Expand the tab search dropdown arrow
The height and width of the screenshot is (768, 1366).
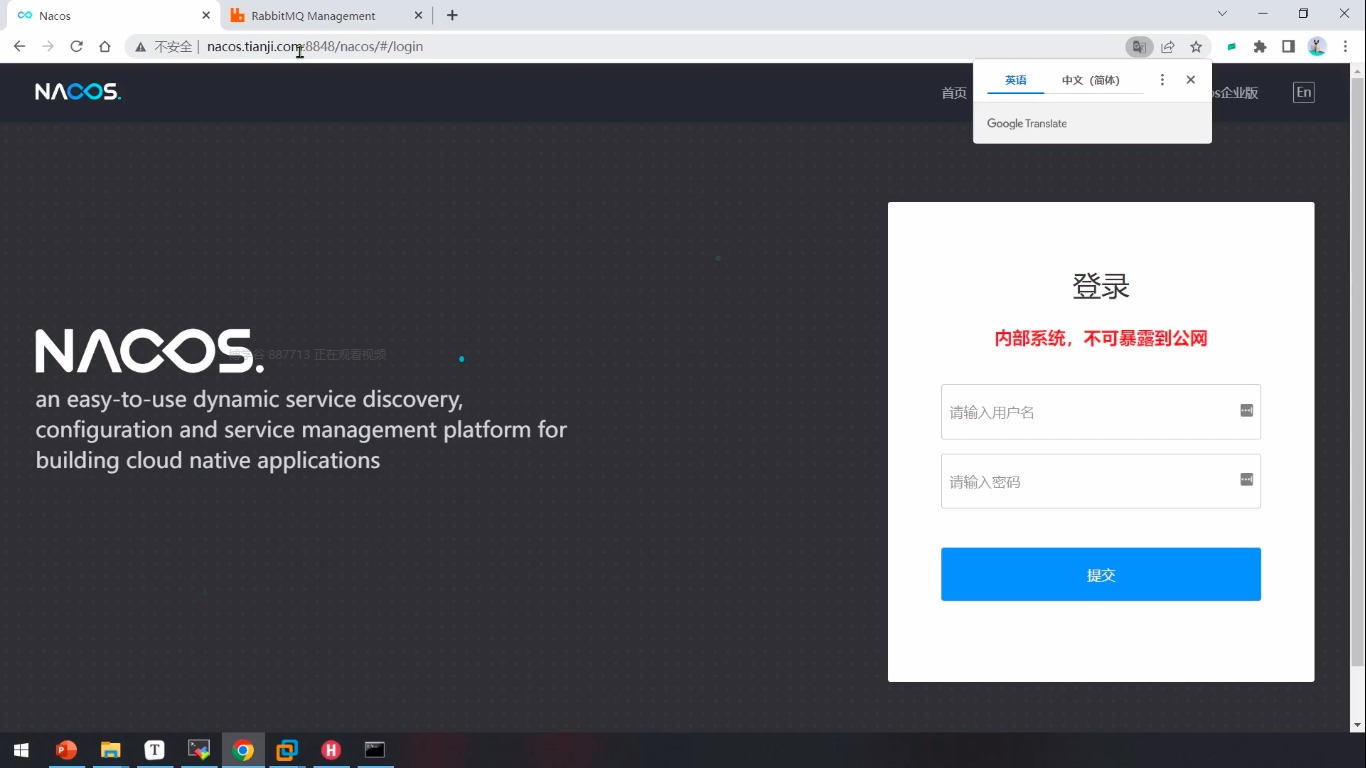(x=1222, y=14)
